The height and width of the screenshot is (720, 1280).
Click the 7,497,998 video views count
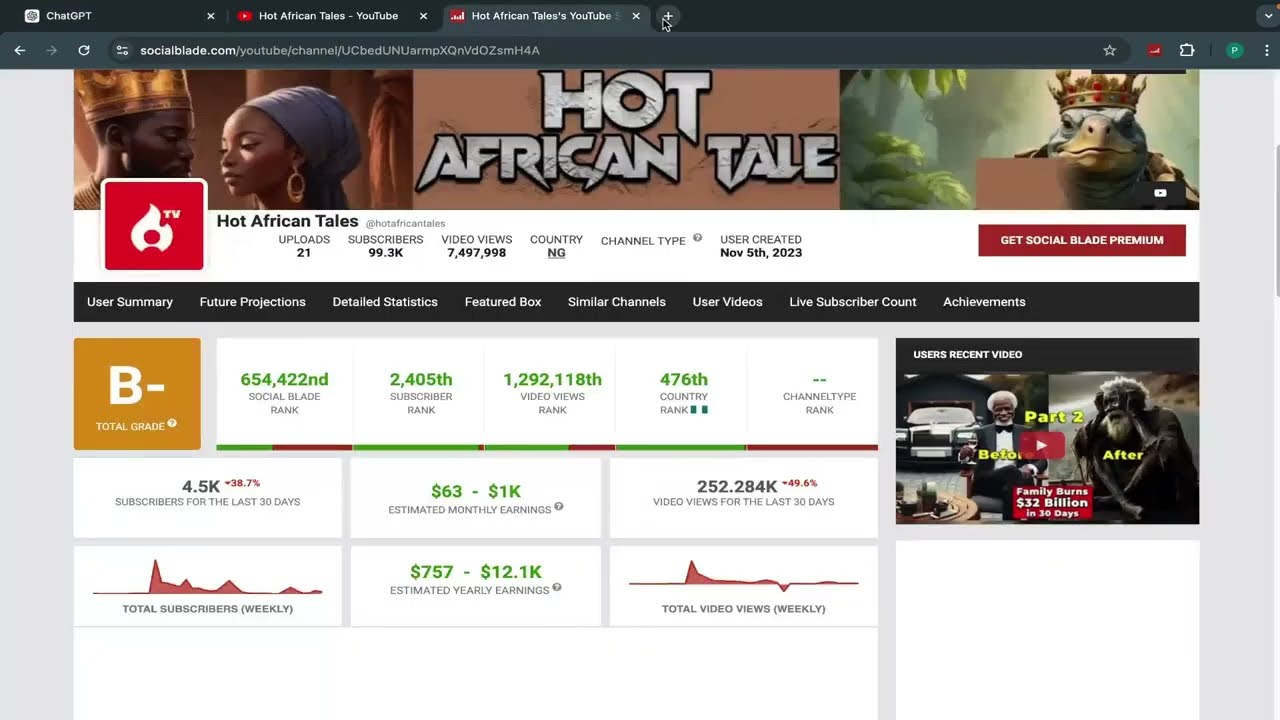[477, 253]
